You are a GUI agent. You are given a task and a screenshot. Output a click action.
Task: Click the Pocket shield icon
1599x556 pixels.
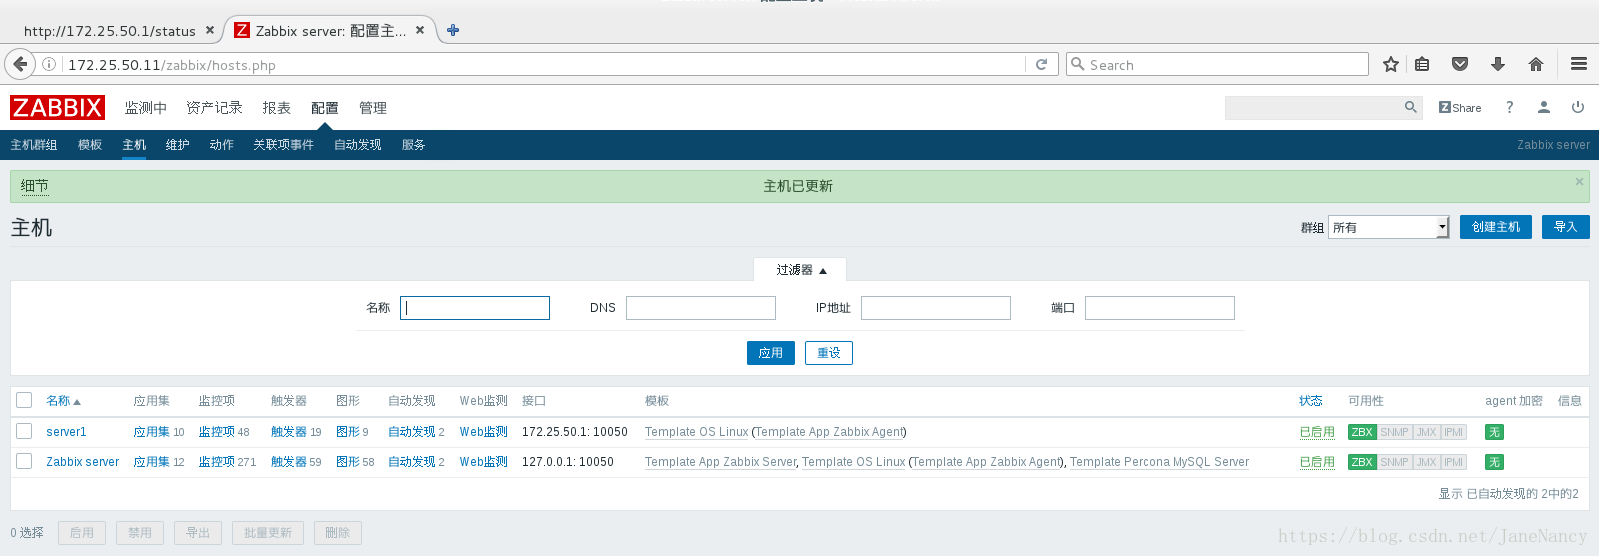[1460, 64]
